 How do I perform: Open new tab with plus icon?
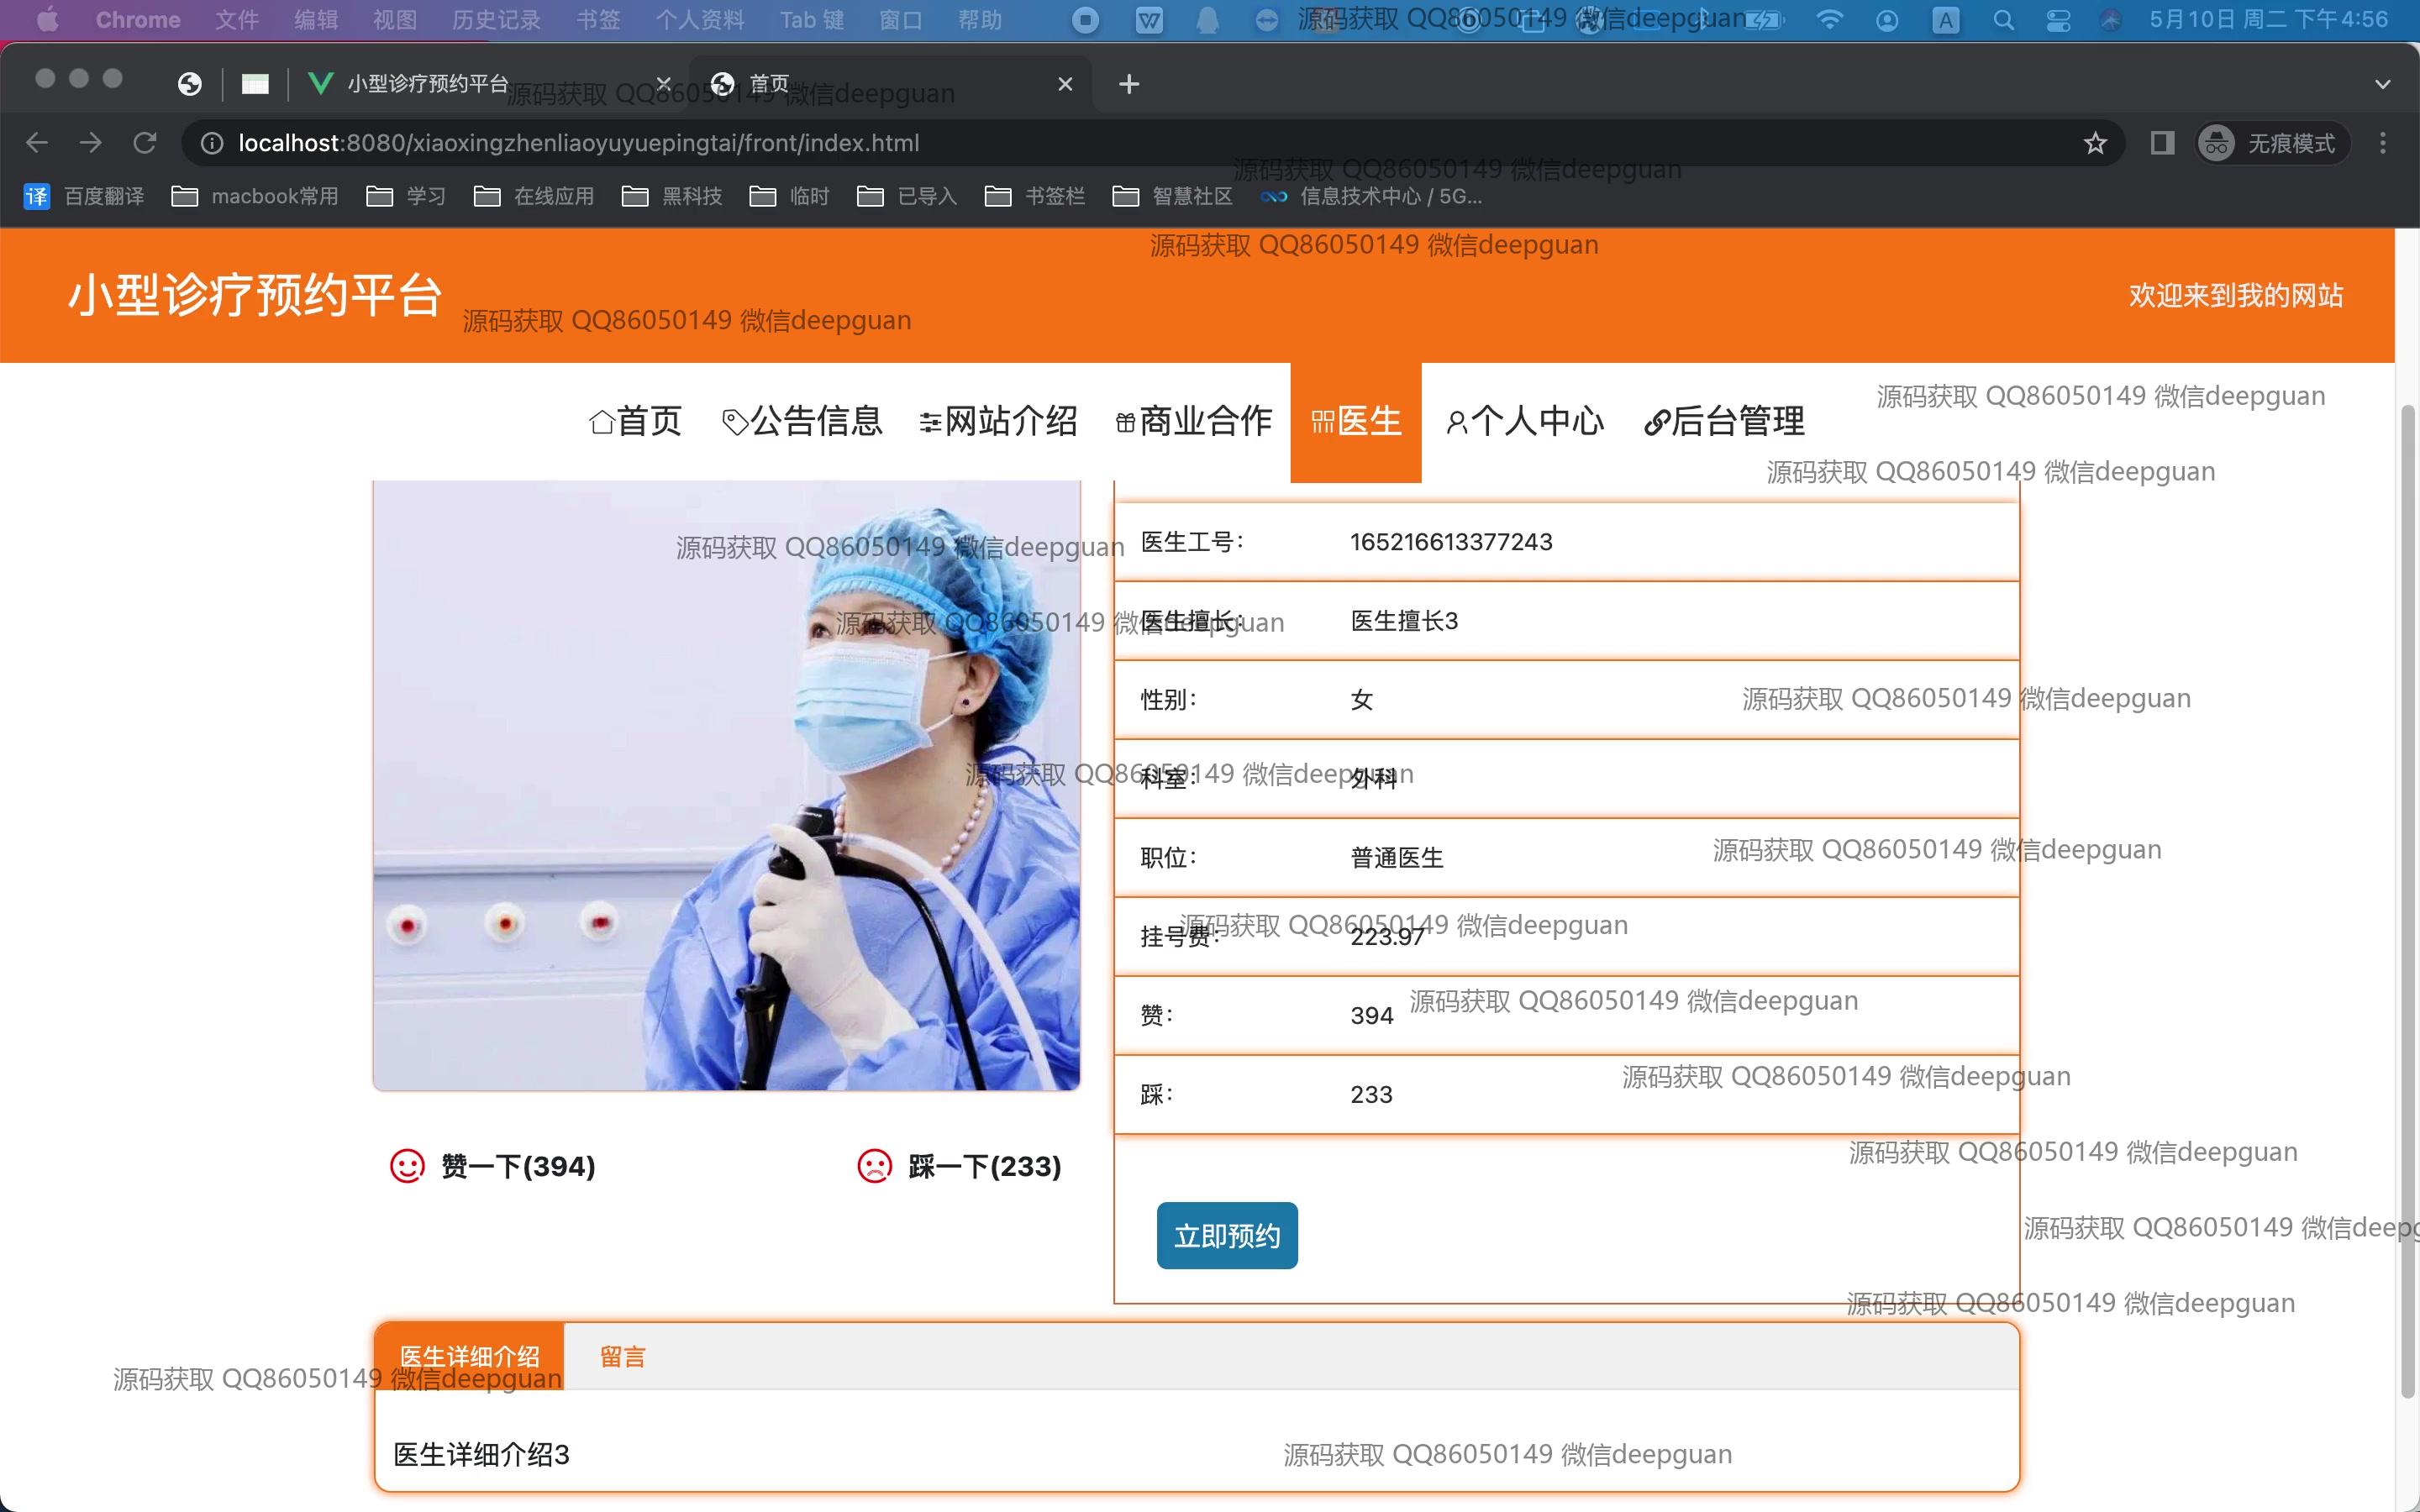point(1129,84)
